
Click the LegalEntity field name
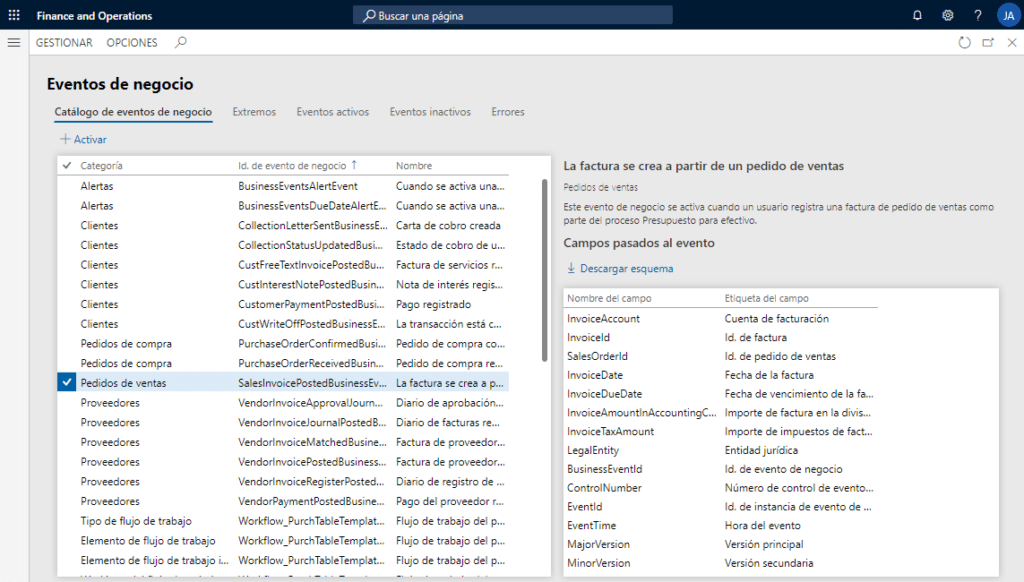592,450
